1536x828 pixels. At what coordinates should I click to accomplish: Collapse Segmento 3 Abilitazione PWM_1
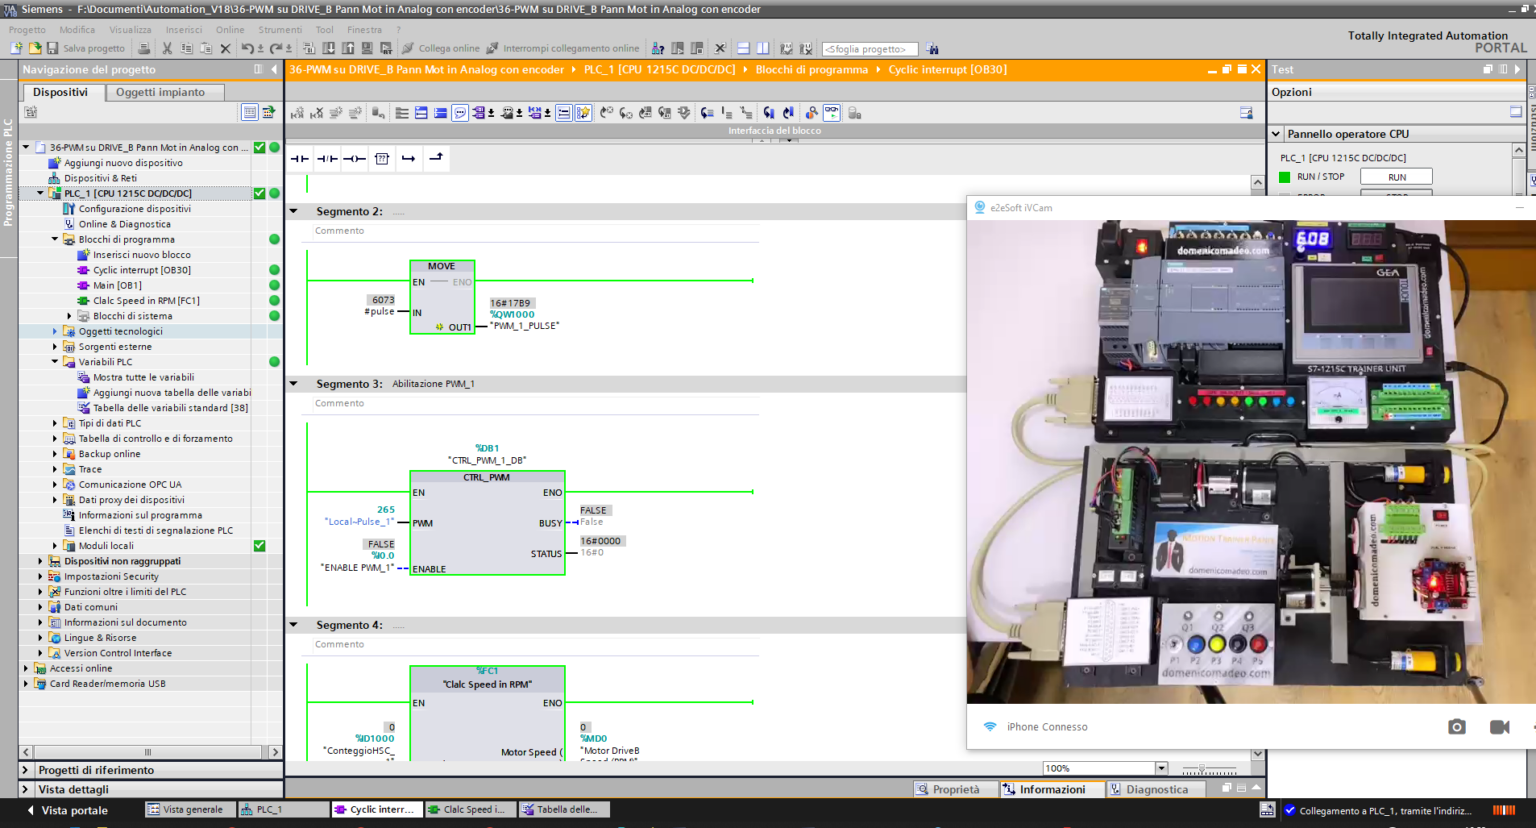[294, 383]
